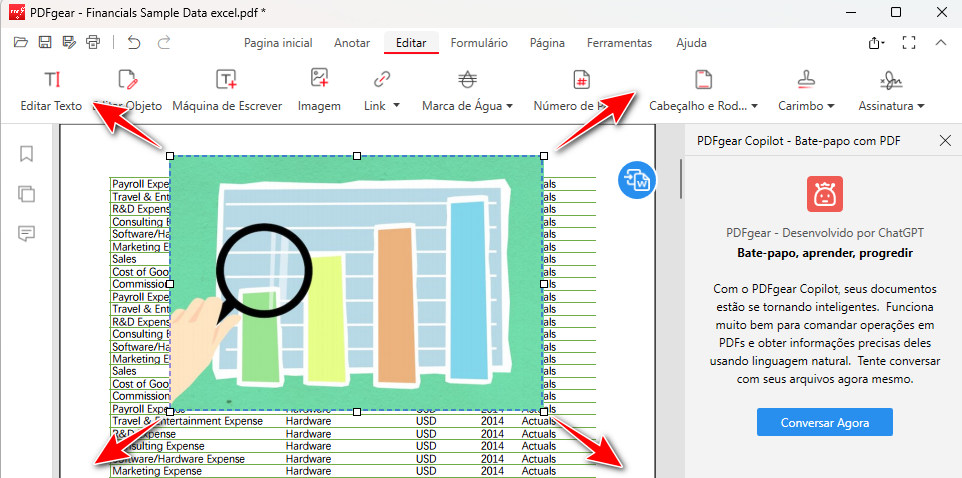Open the comments panel in left sidebar

click(27, 233)
